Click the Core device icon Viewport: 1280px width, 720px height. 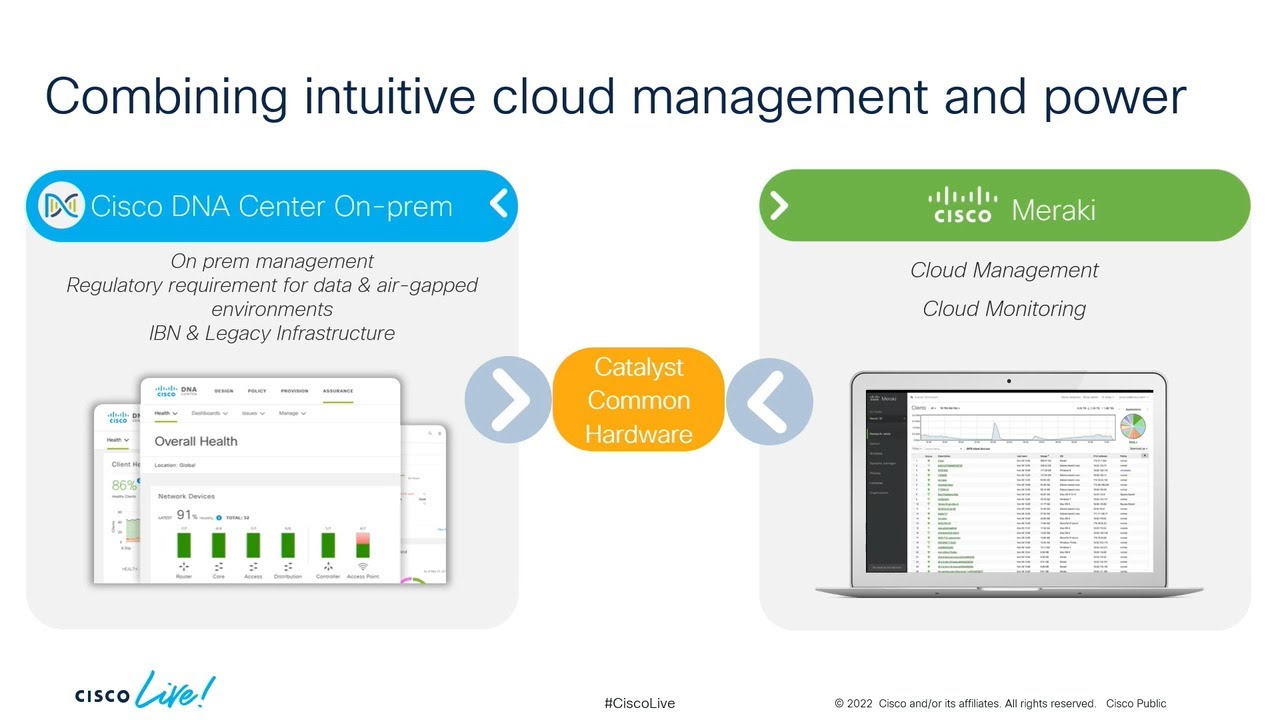pyautogui.click(x=219, y=566)
